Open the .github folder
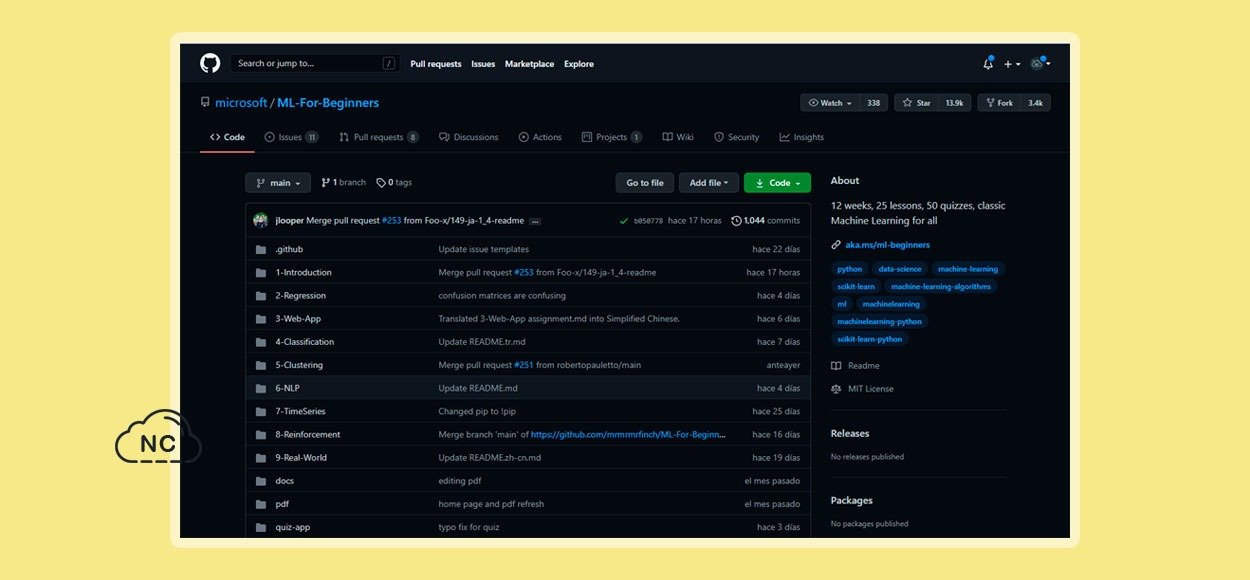 [289, 249]
